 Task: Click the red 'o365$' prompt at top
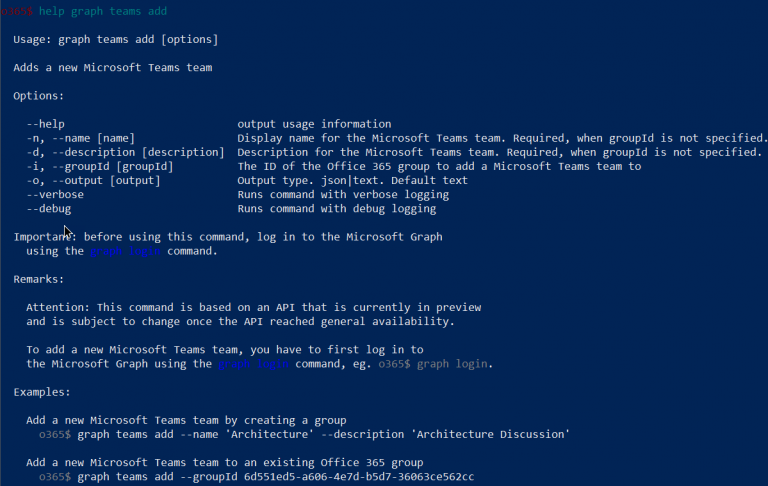(x=17, y=11)
